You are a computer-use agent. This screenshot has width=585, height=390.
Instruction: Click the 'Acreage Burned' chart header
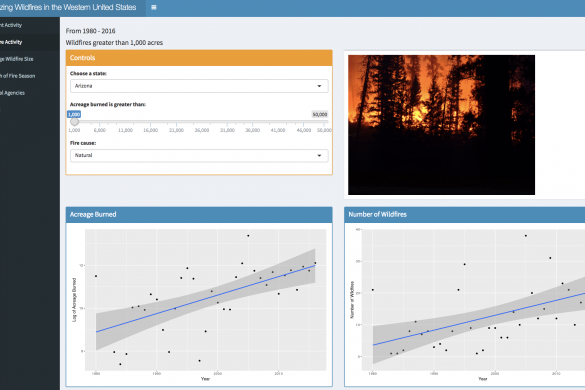coord(199,215)
